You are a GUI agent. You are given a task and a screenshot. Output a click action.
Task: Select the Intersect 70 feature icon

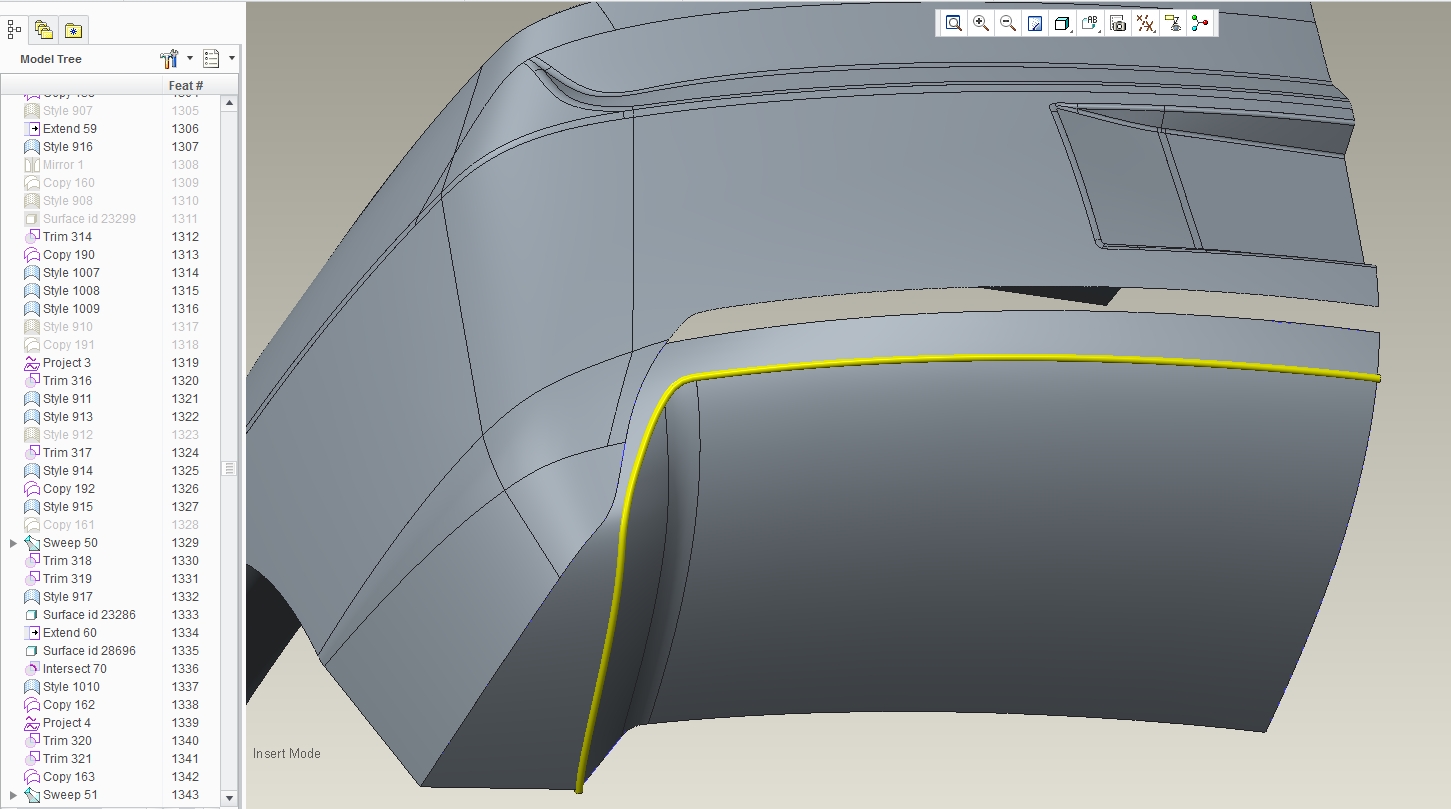pyautogui.click(x=31, y=669)
